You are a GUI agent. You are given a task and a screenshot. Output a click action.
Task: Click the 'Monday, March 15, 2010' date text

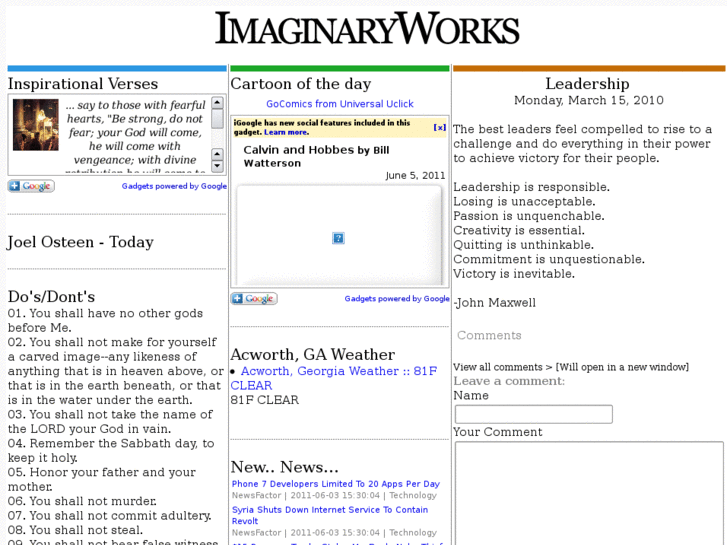pos(589,100)
